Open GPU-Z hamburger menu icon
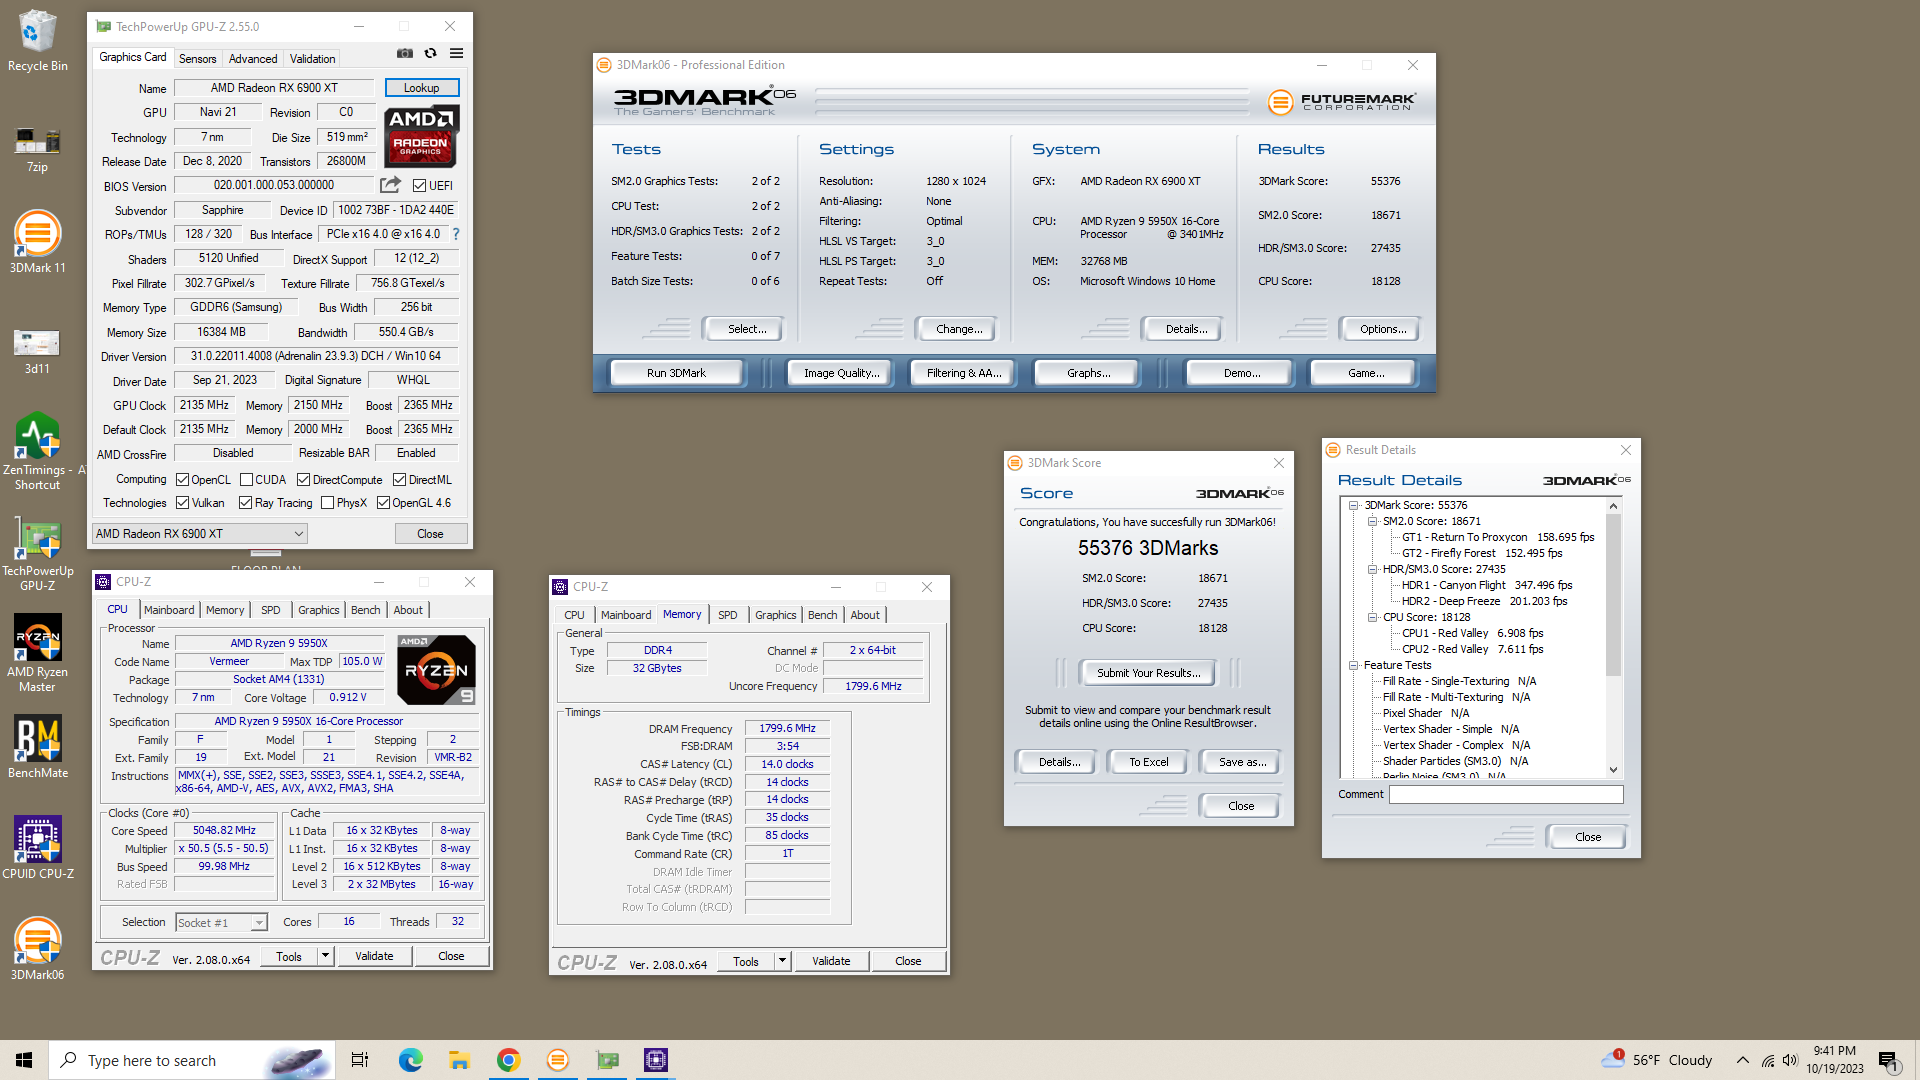 456,53
